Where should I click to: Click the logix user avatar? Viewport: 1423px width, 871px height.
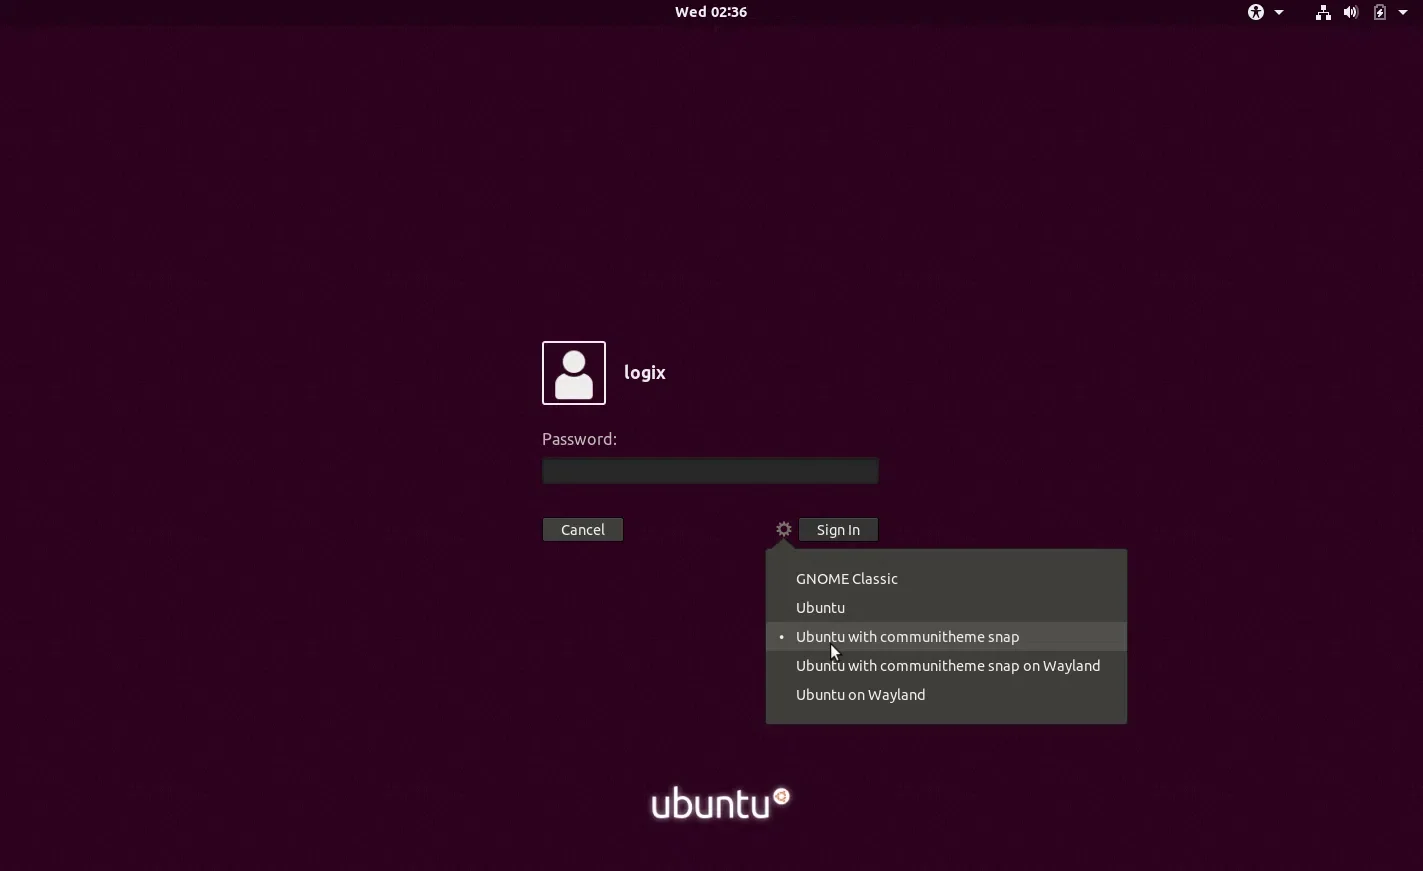point(574,373)
